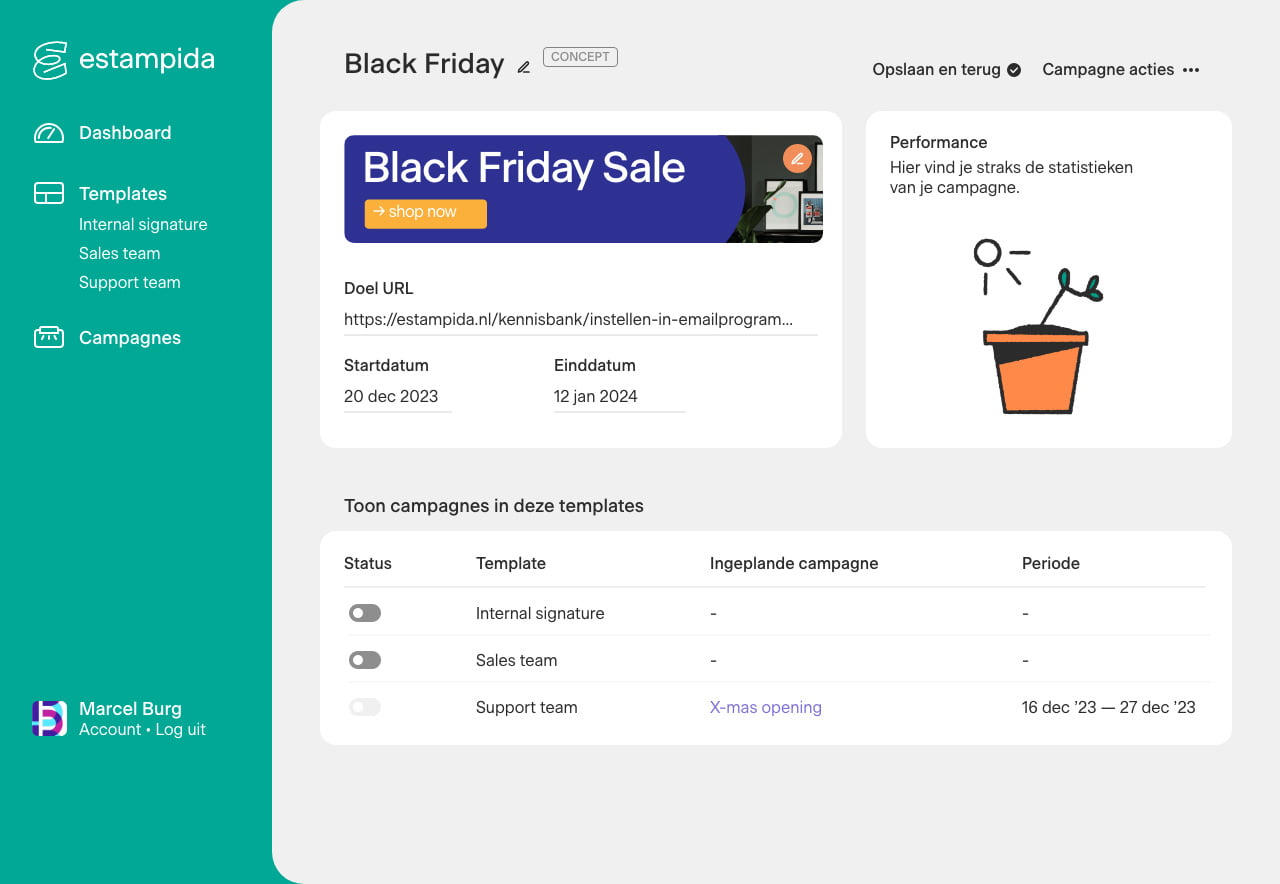Viewport: 1280px width, 884px height.
Task: Select Sales team in sidebar
Action: 120,253
